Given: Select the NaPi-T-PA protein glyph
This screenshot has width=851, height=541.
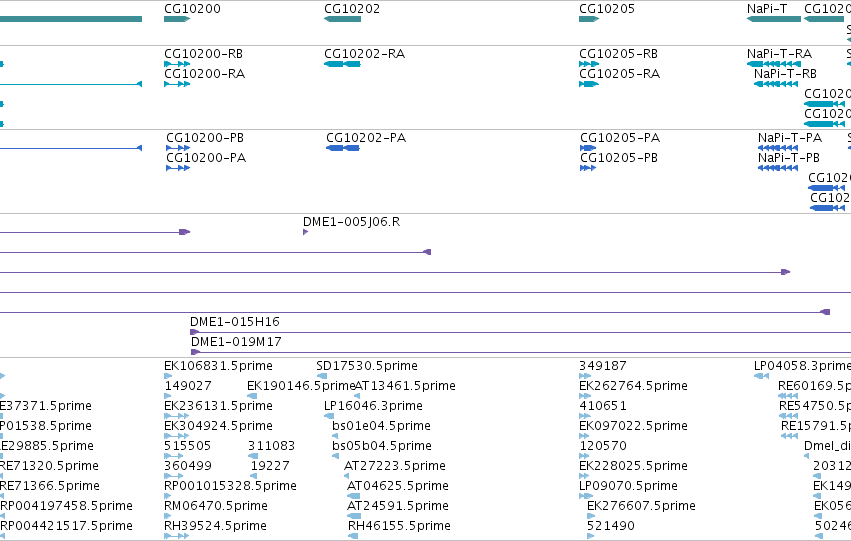Looking at the screenshot, I should [778, 148].
